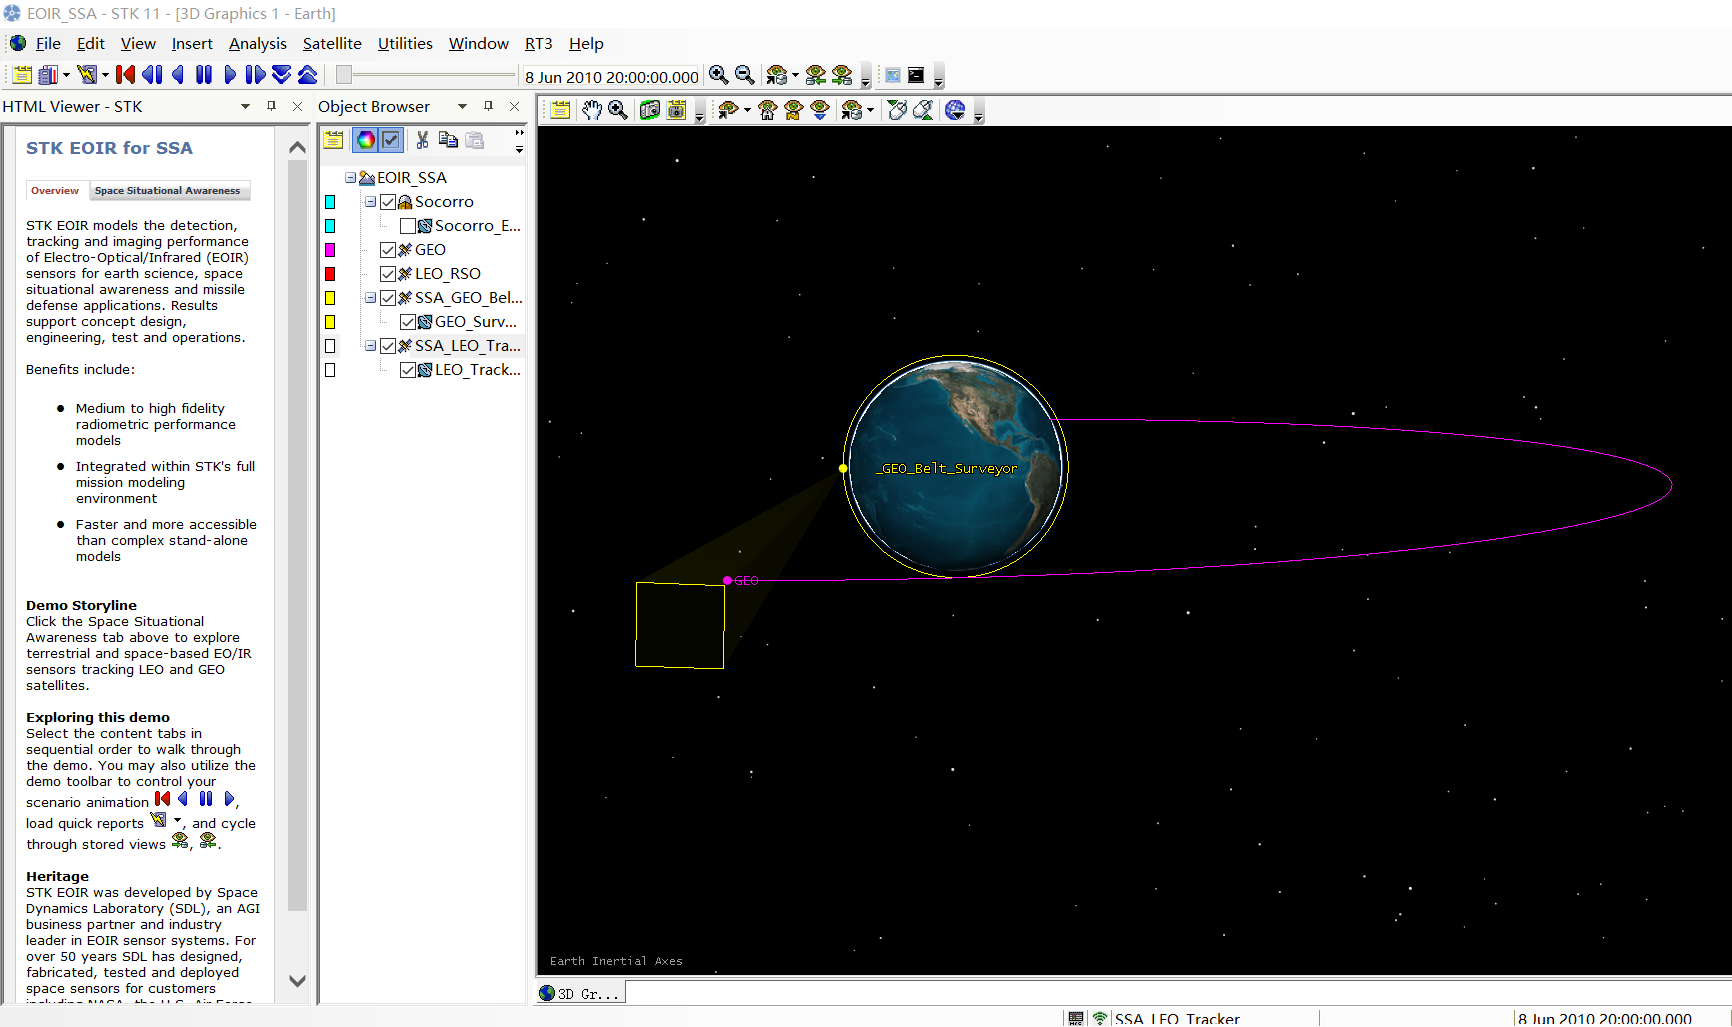Image resolution: width=1732 pixels, height=1027 pixels.
Task: Open the Insert menu
Action: click(x=192, y=44)
